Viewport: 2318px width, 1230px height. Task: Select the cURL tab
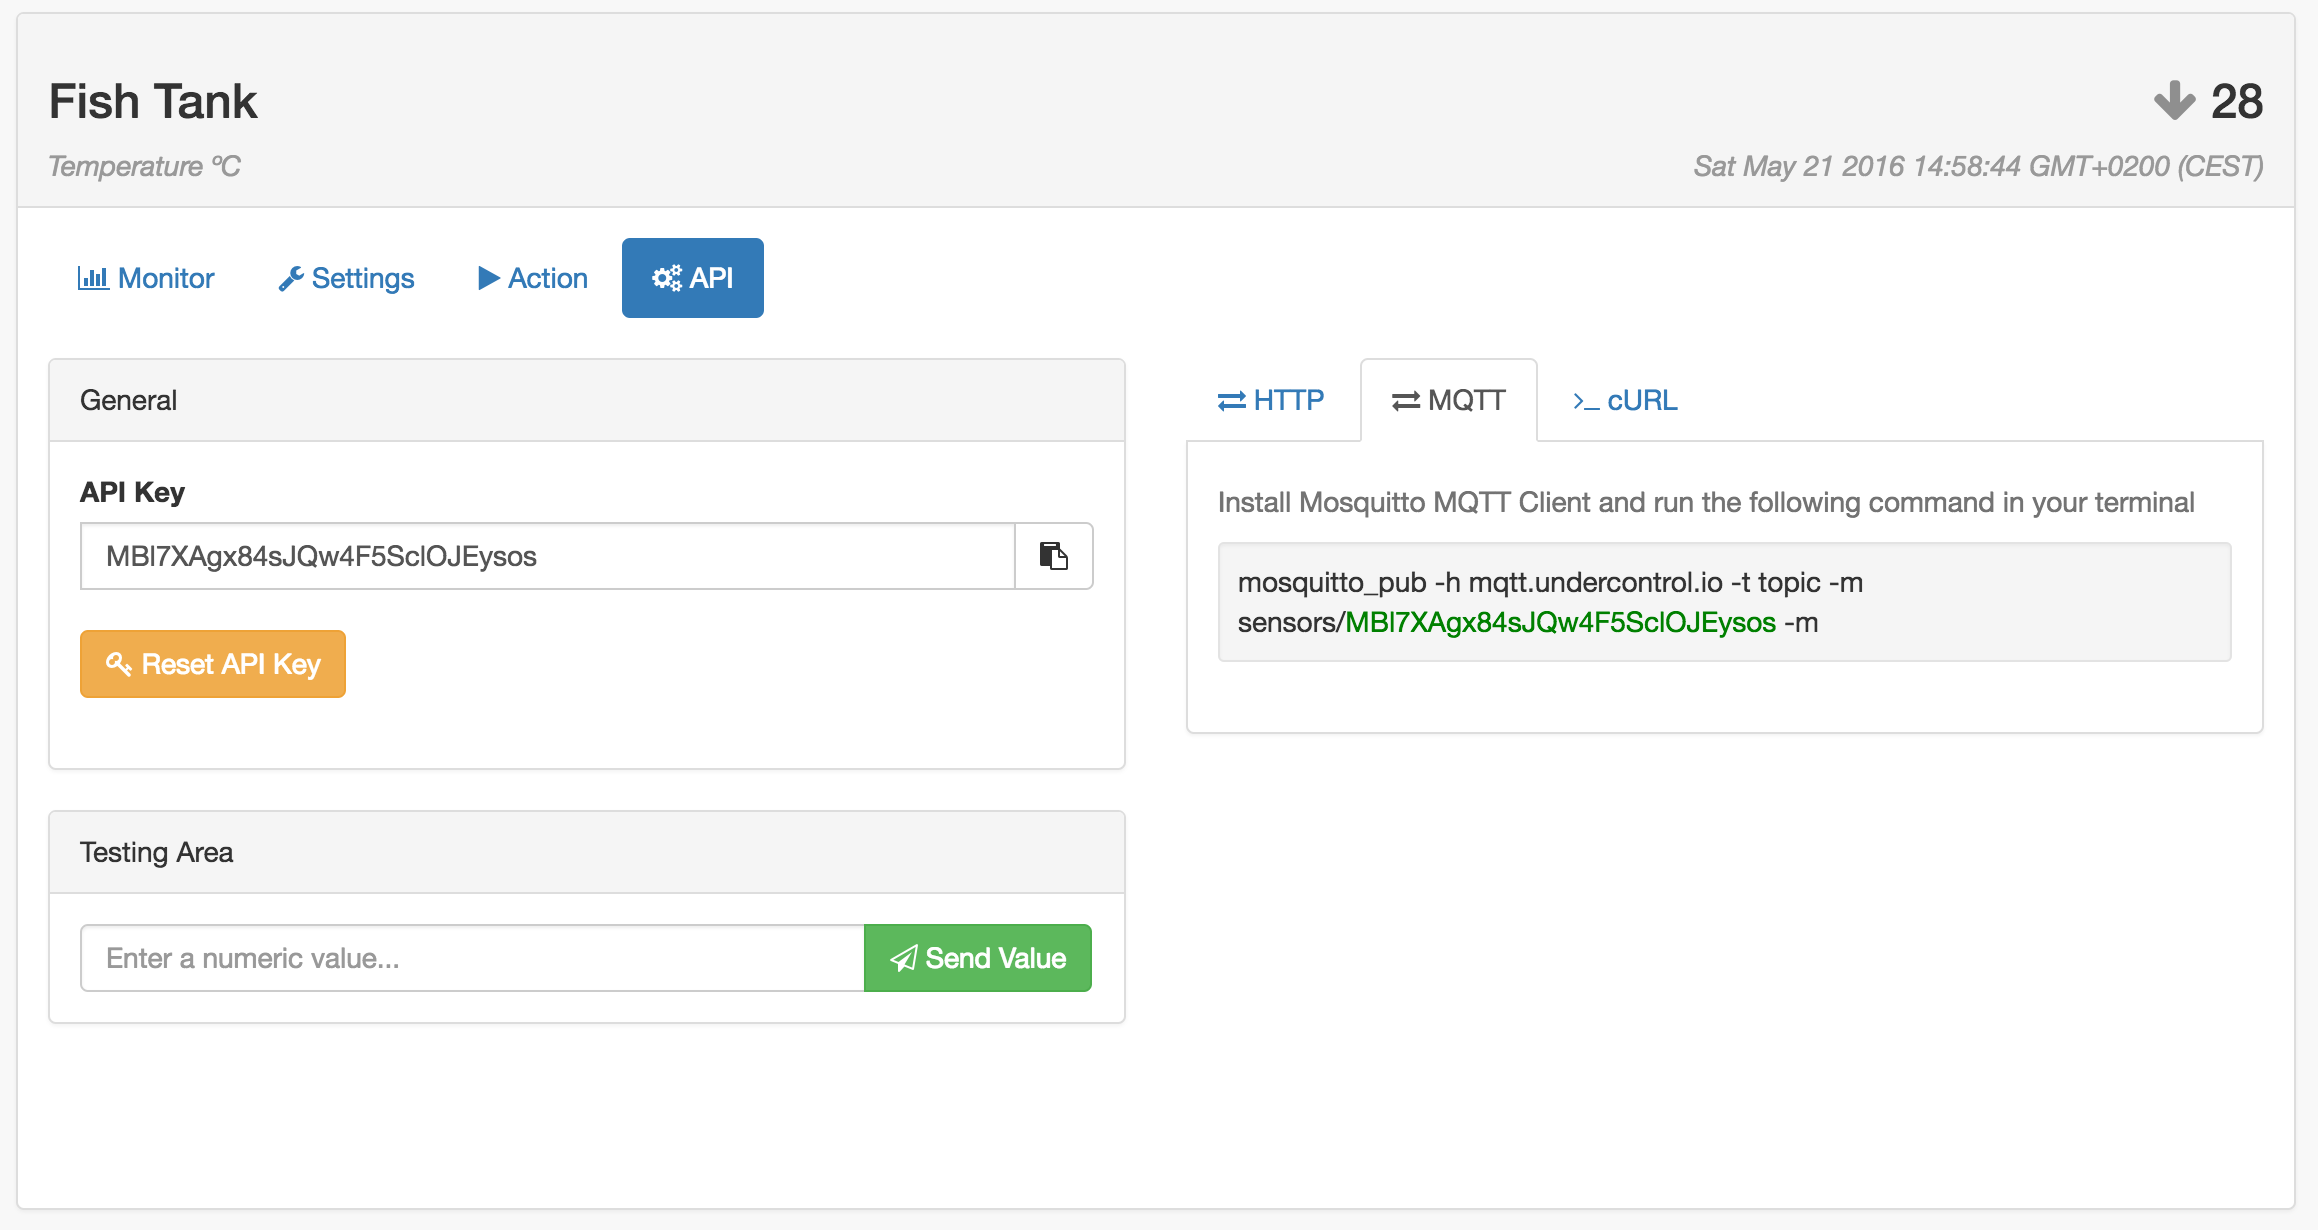tap(1620, 400)
